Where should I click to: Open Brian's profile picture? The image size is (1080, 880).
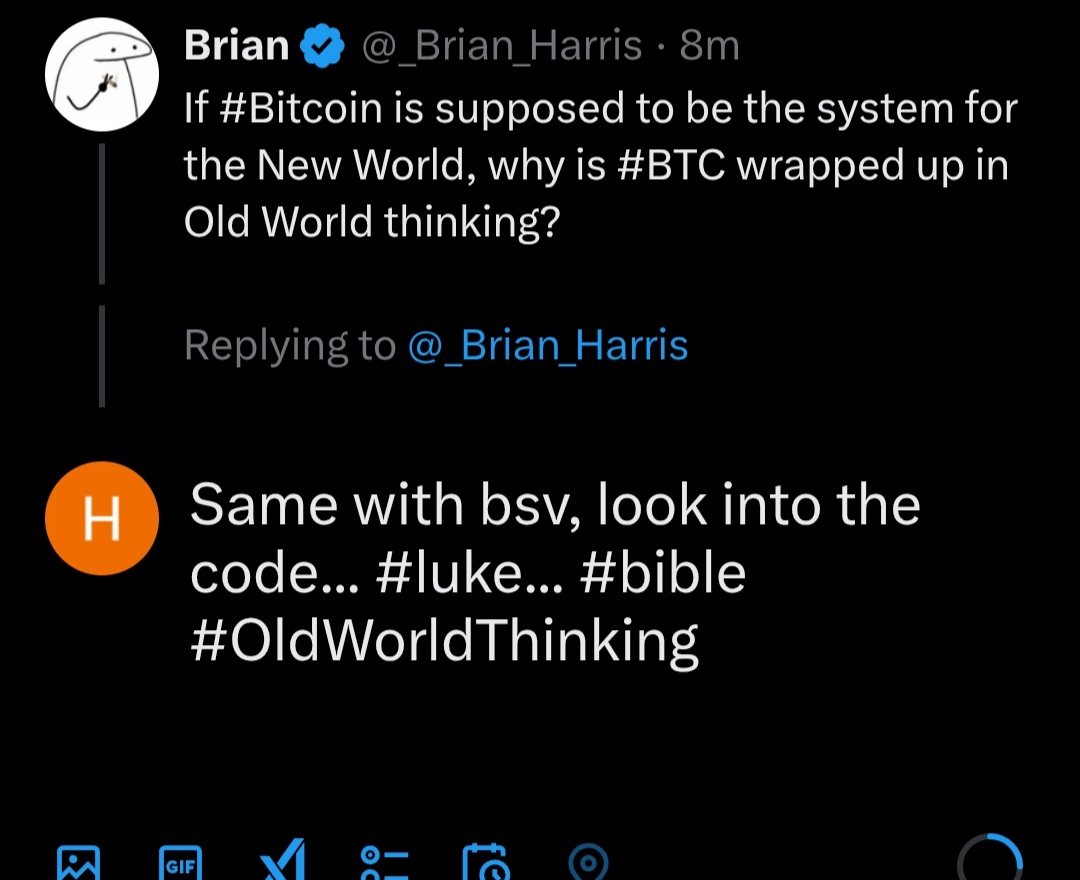(102, 74)
